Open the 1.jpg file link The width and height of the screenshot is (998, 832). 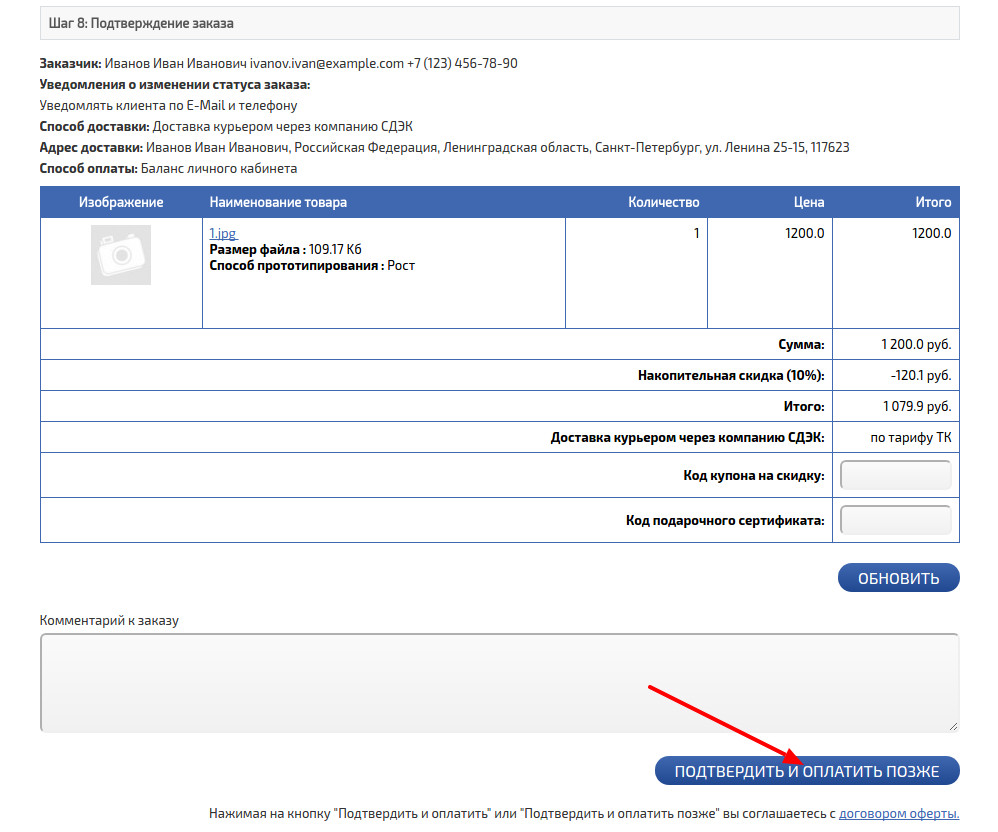tap(222, 234)
